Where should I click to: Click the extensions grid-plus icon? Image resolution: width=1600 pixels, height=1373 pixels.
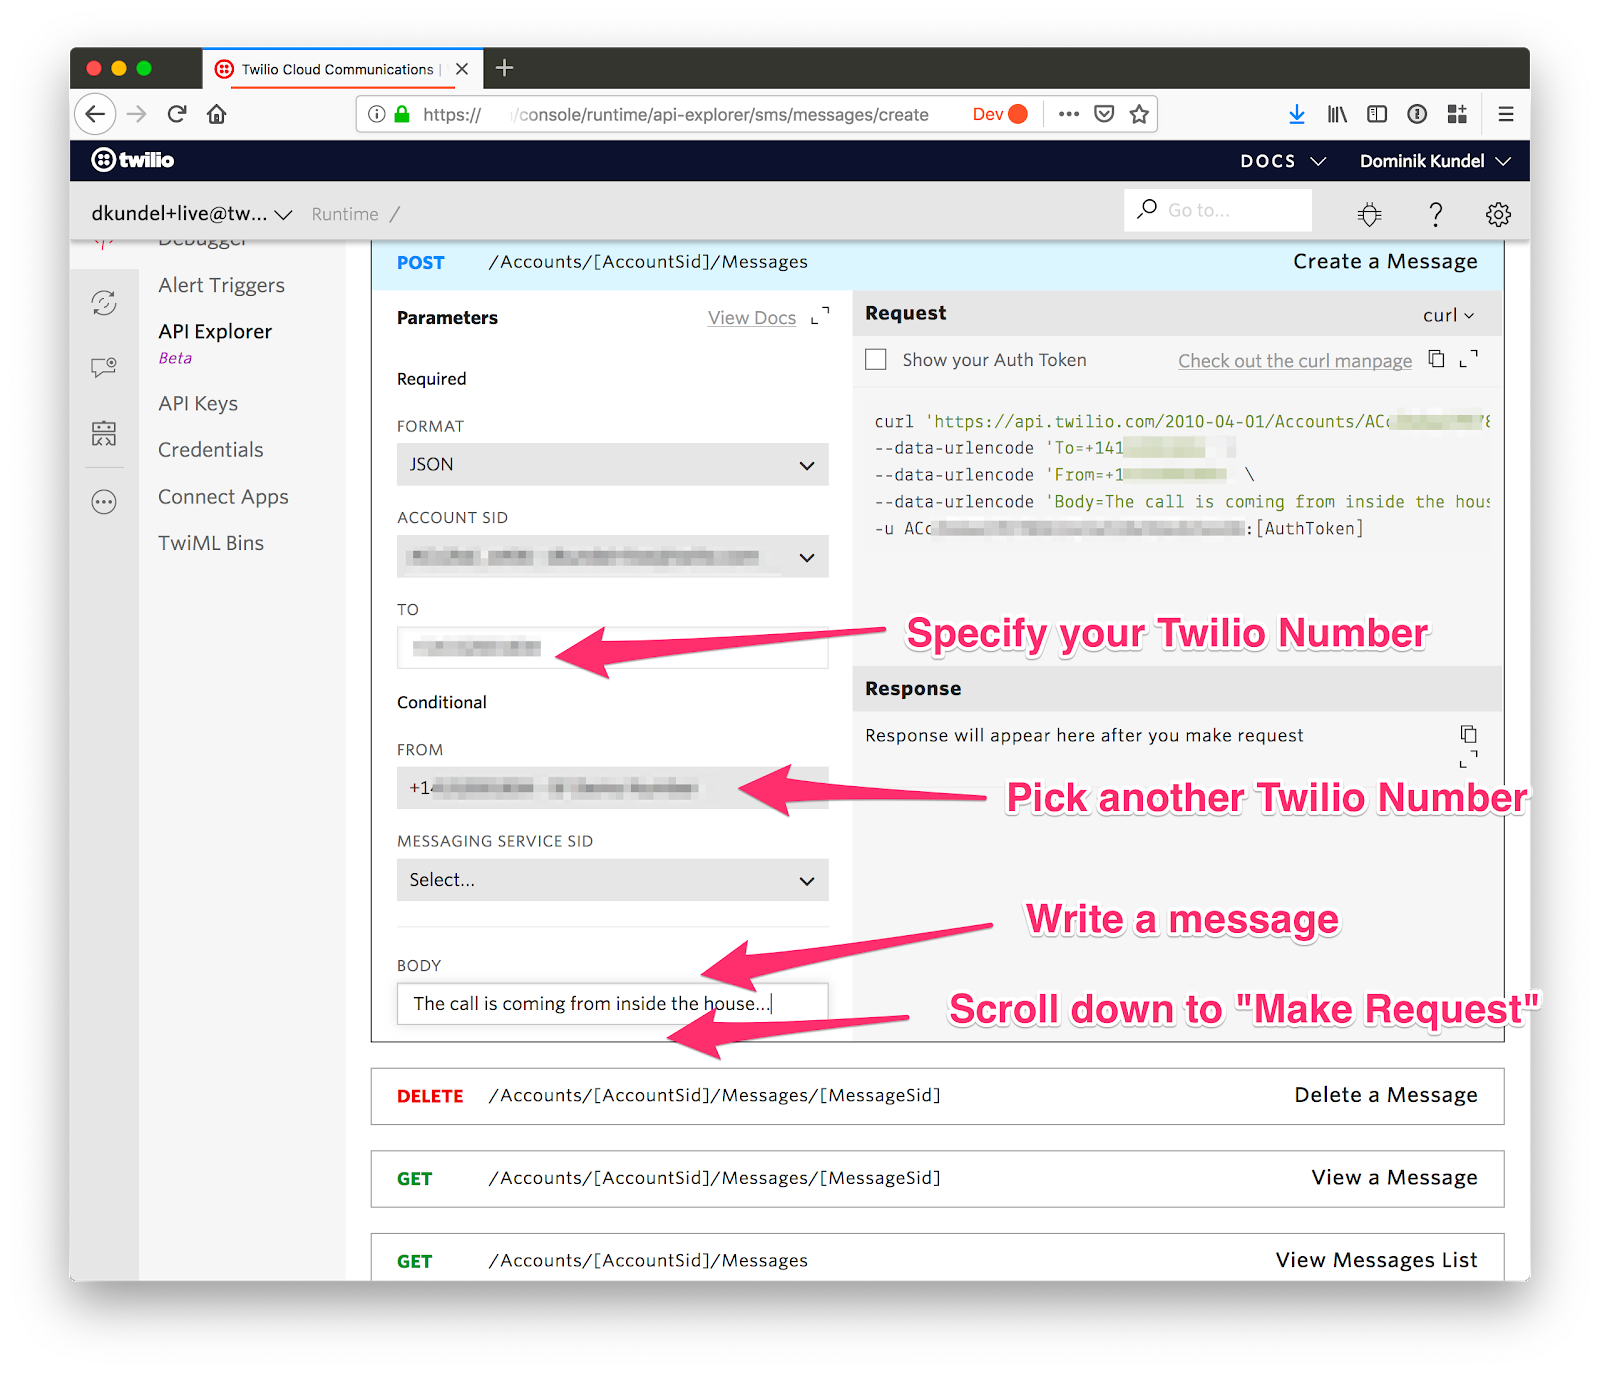pyautogui.click(x=1457, y=114)
